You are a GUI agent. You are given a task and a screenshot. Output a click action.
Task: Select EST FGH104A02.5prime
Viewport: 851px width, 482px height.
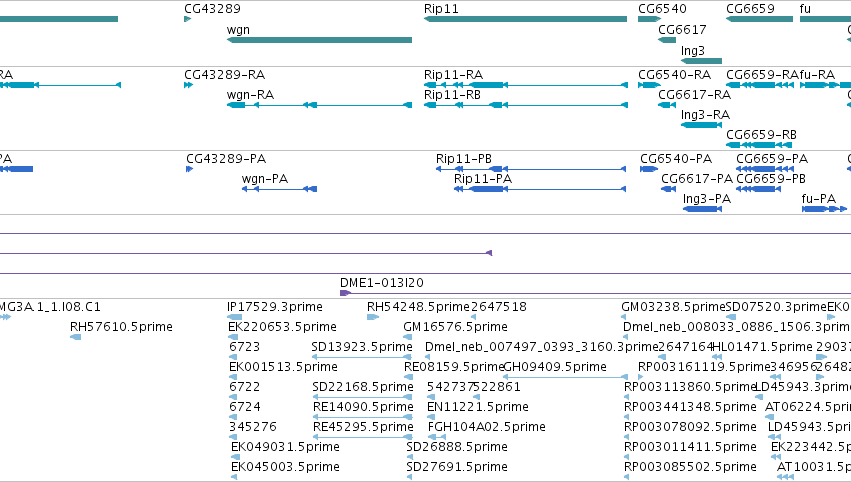pos(437,437)
